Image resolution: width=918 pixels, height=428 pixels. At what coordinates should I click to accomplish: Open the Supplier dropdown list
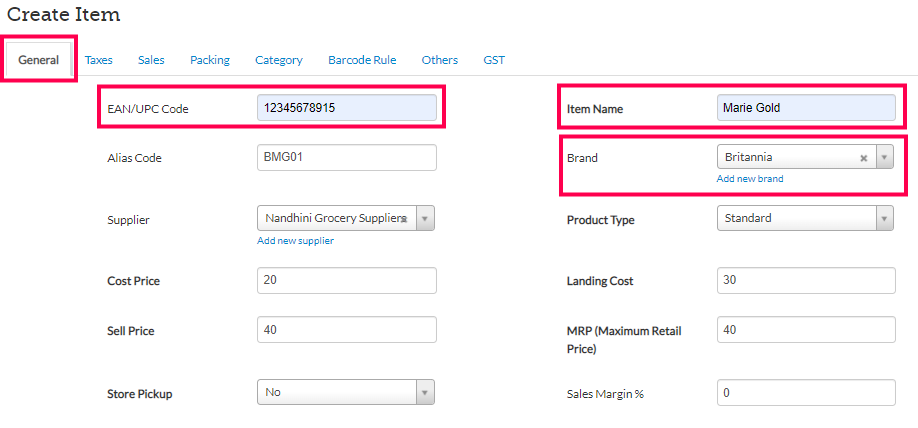click(425, 218)
